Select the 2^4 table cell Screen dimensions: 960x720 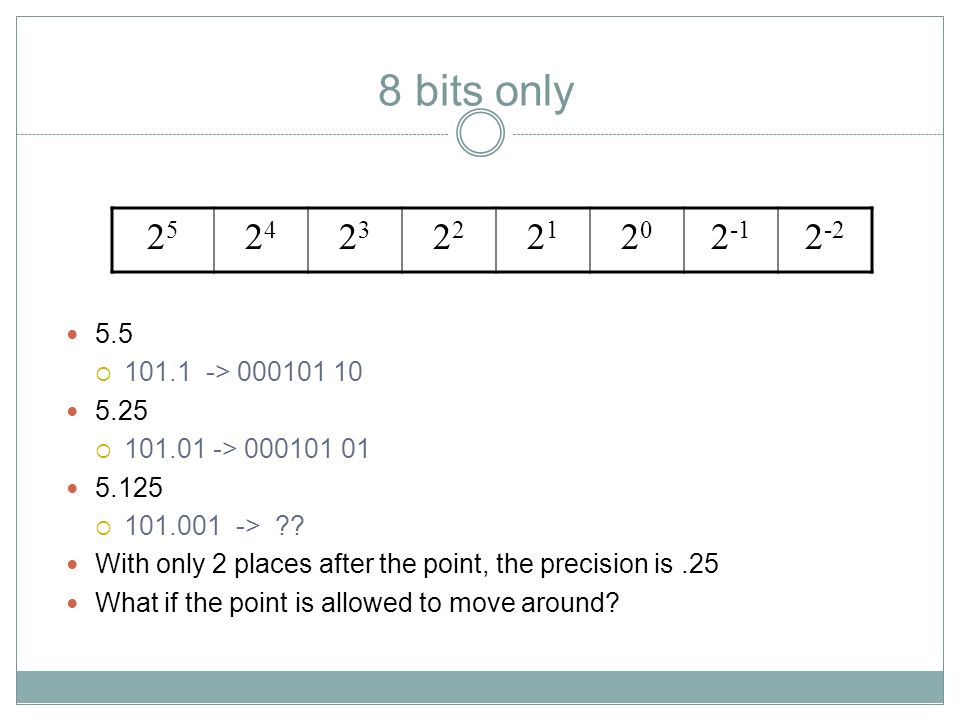pos(261,240)
